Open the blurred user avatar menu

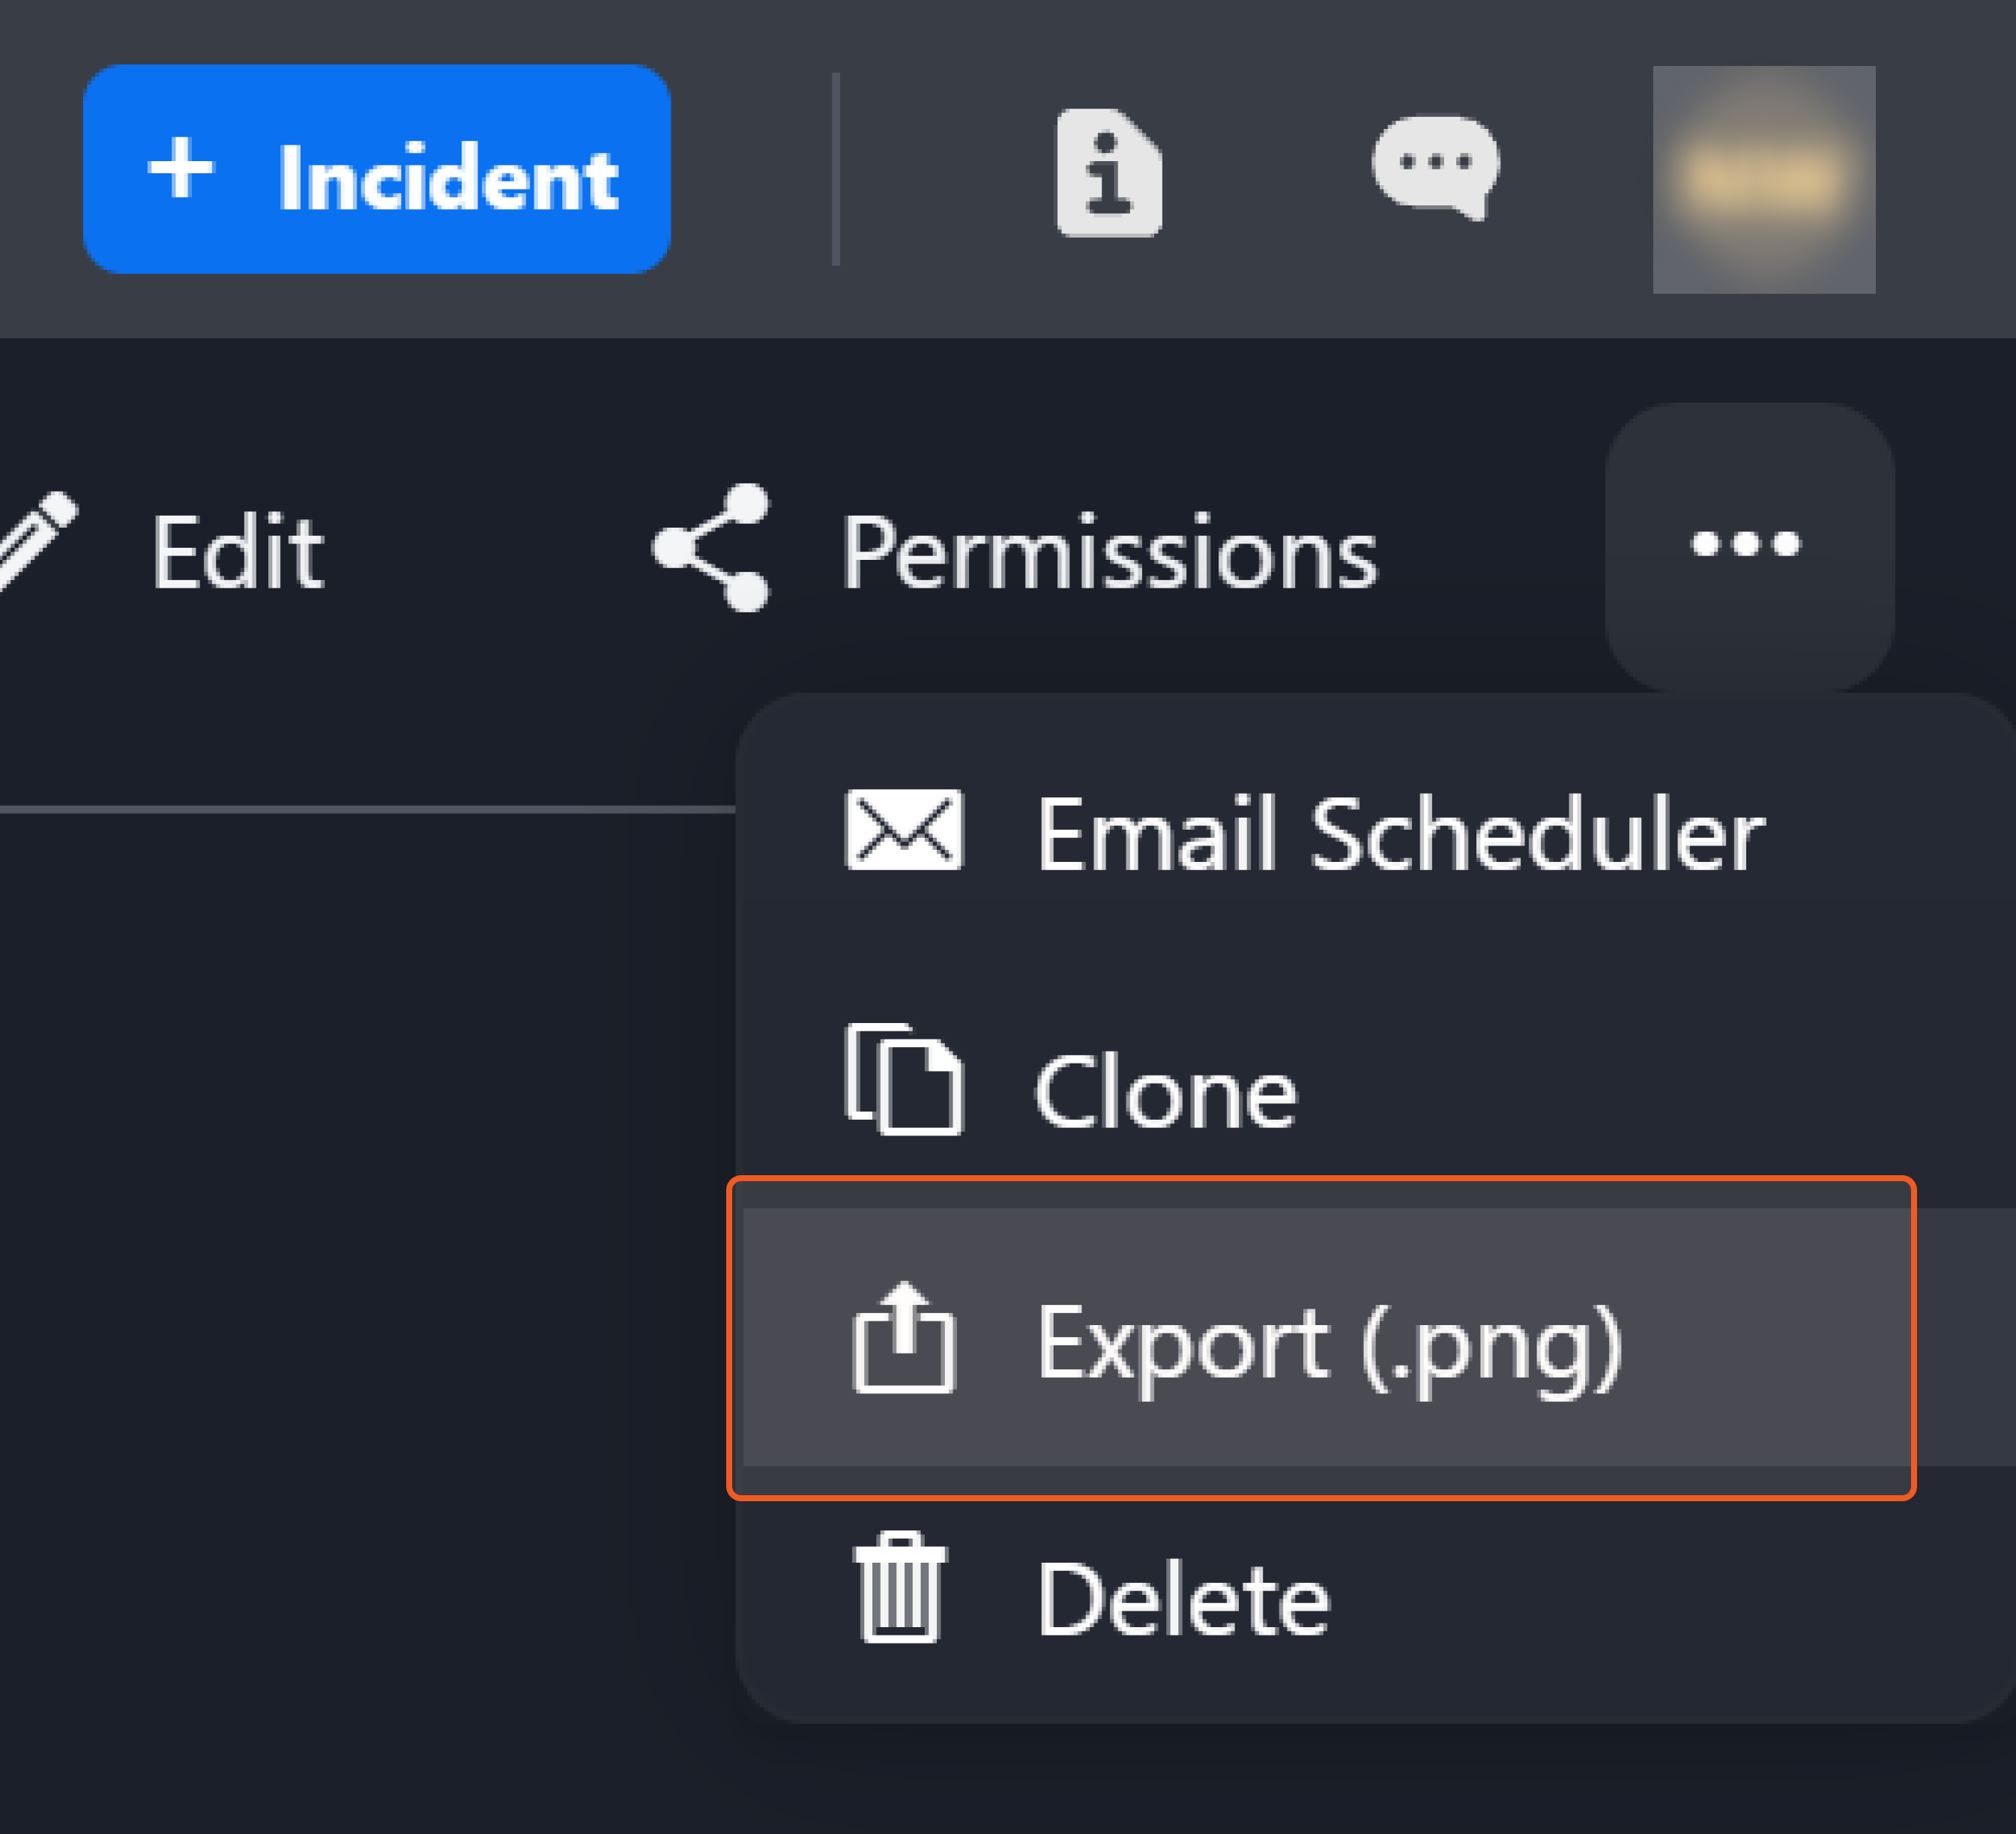coord(1763,179)
